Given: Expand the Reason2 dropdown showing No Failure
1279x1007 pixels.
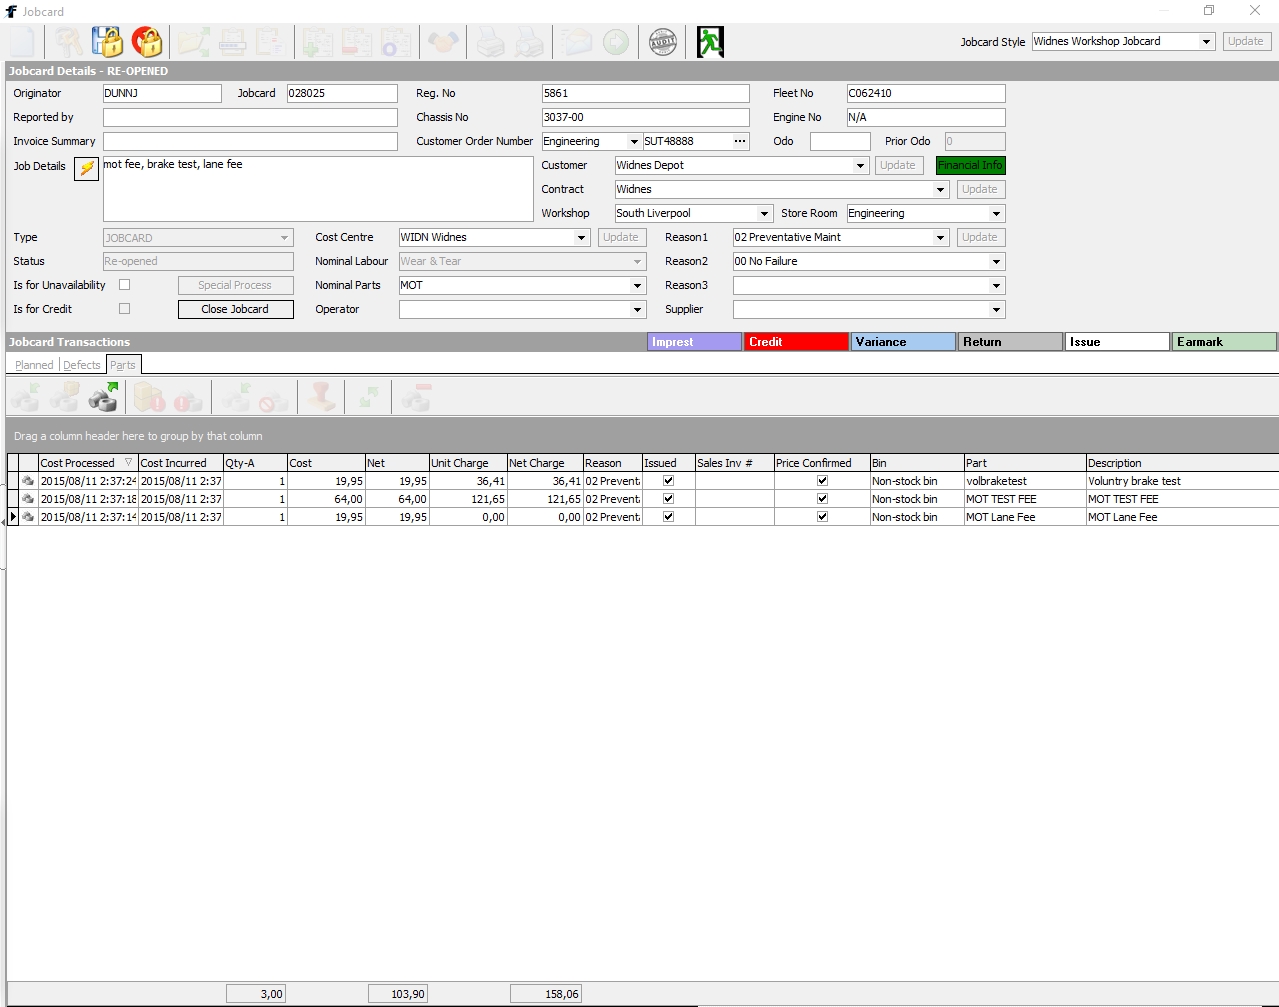Looking at the screenshot, I should [x=996, y=261].
